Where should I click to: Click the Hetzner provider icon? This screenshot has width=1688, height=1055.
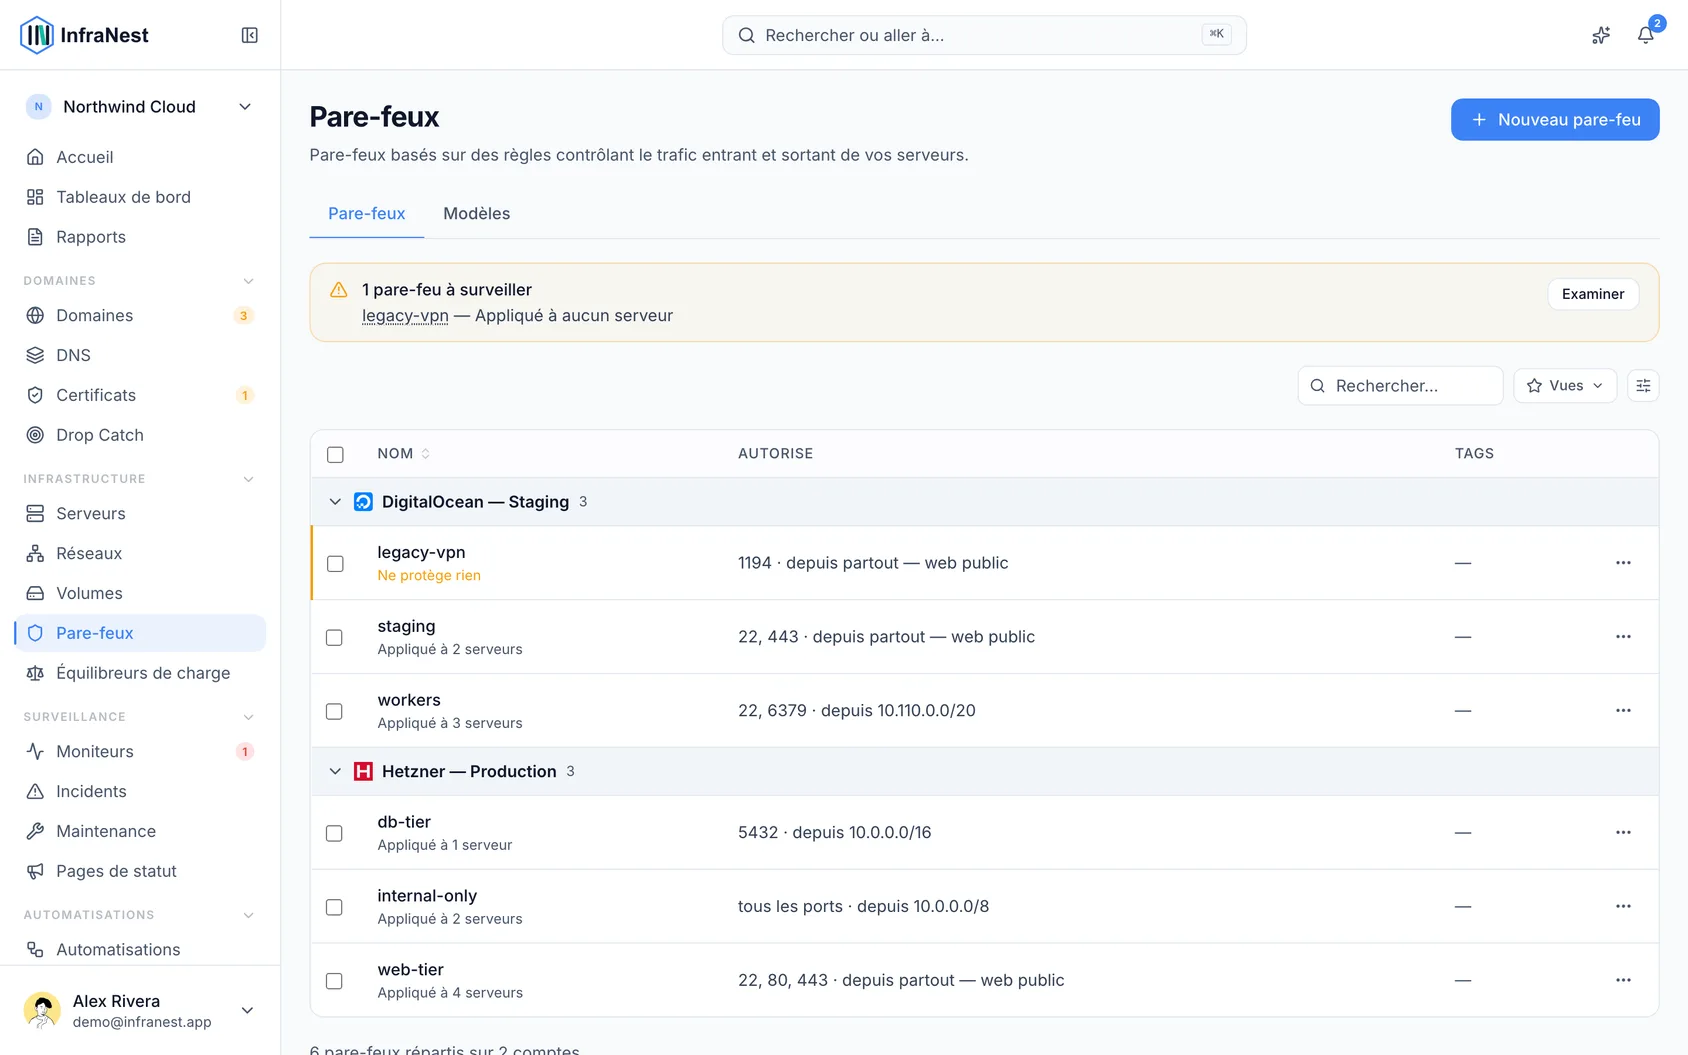click(x=363, y=772)
